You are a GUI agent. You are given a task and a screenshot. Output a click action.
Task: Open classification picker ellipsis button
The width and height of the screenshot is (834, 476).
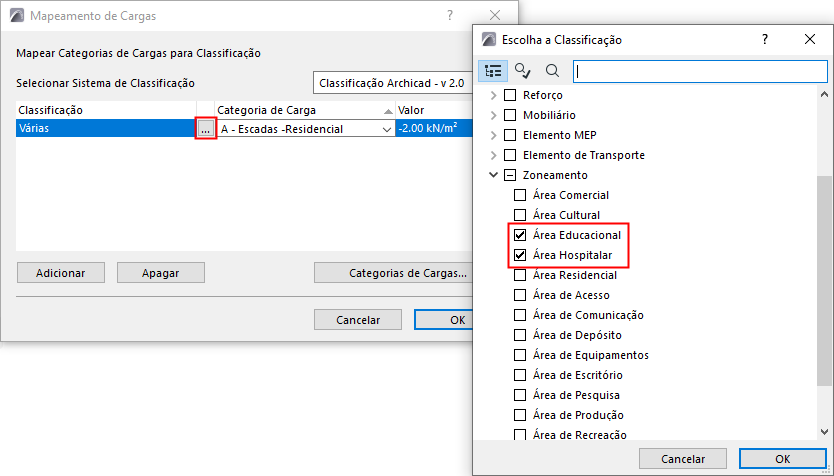click(x=205, y=129)
